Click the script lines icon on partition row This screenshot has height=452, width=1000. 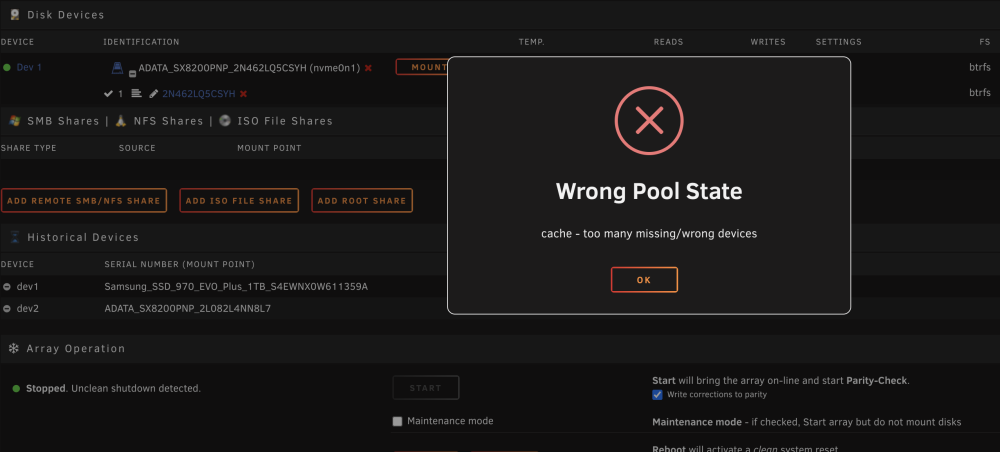click(x=136, y=93)
